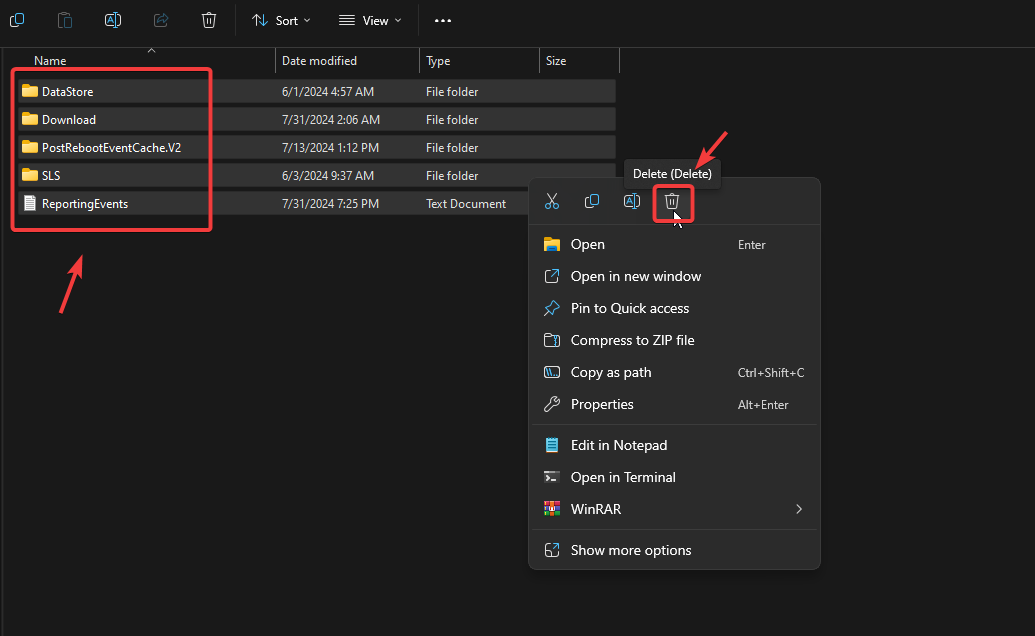Click the Rename icon in top toolbar

tap(113, 20)
